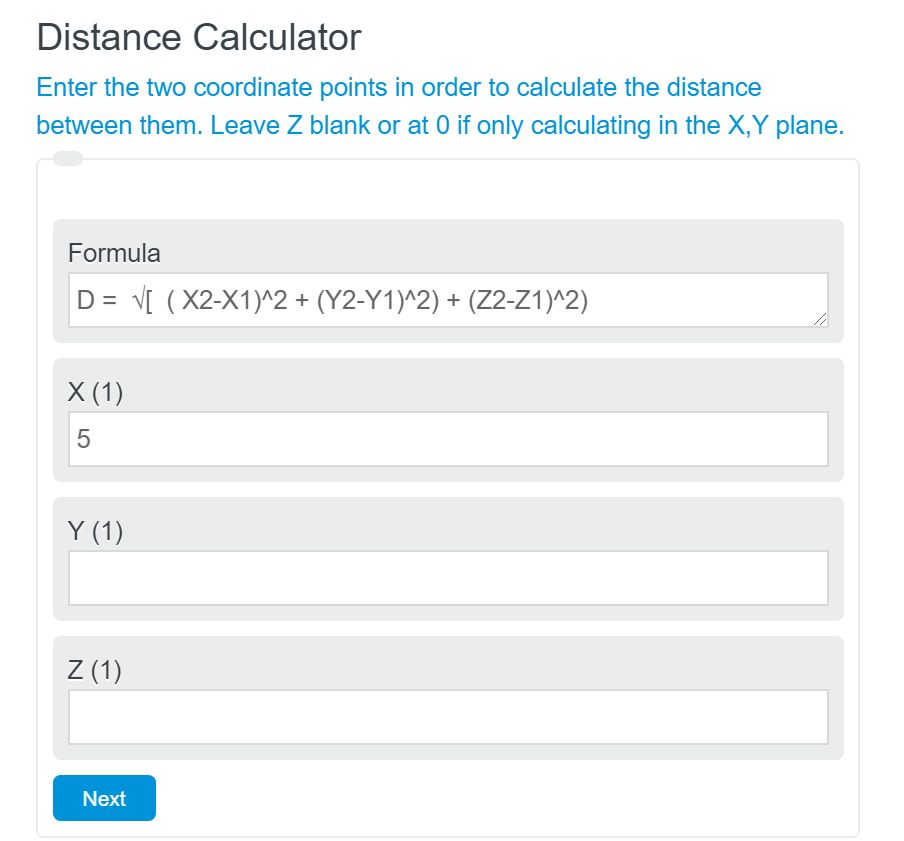
Task: Focus the X (1) input field
Action: [448, 439]
